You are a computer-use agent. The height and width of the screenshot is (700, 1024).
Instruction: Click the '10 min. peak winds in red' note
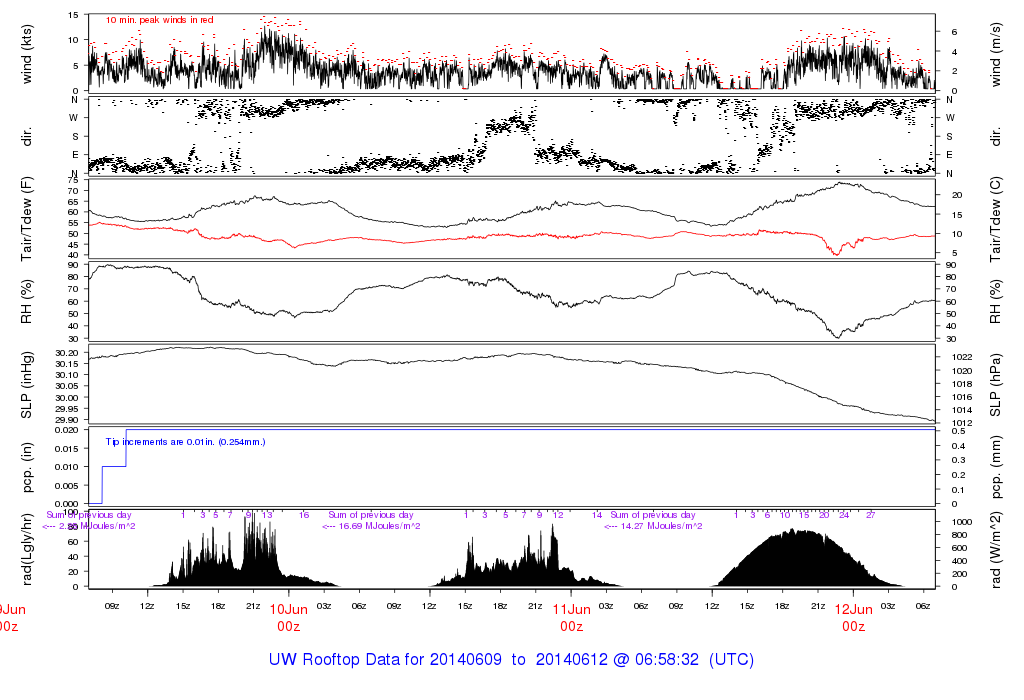coord(159,20)
